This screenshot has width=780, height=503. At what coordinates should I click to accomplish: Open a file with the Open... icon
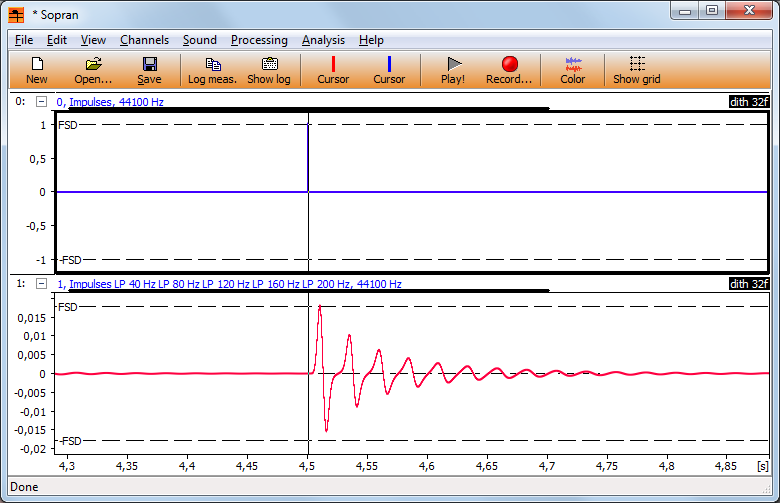pyautogui.click(x=93, y=70)
